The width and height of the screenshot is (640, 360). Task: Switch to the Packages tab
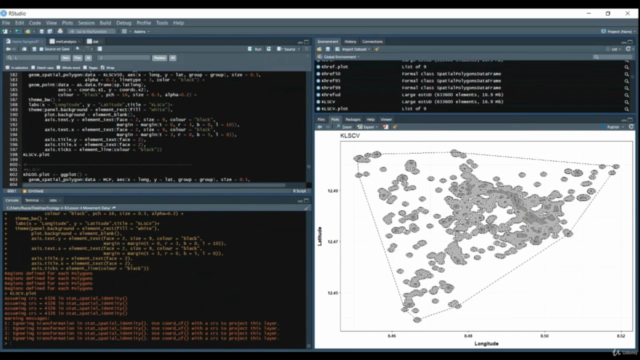353,120
